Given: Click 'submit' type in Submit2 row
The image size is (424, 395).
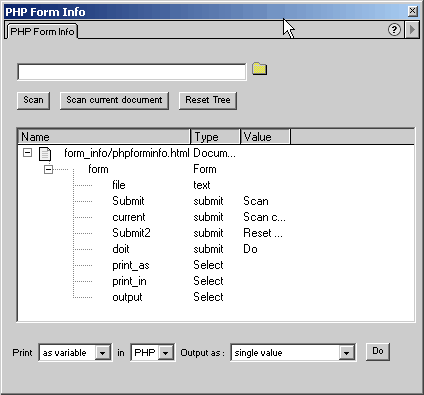Looking at the screenshot, I should pos(208,233).
